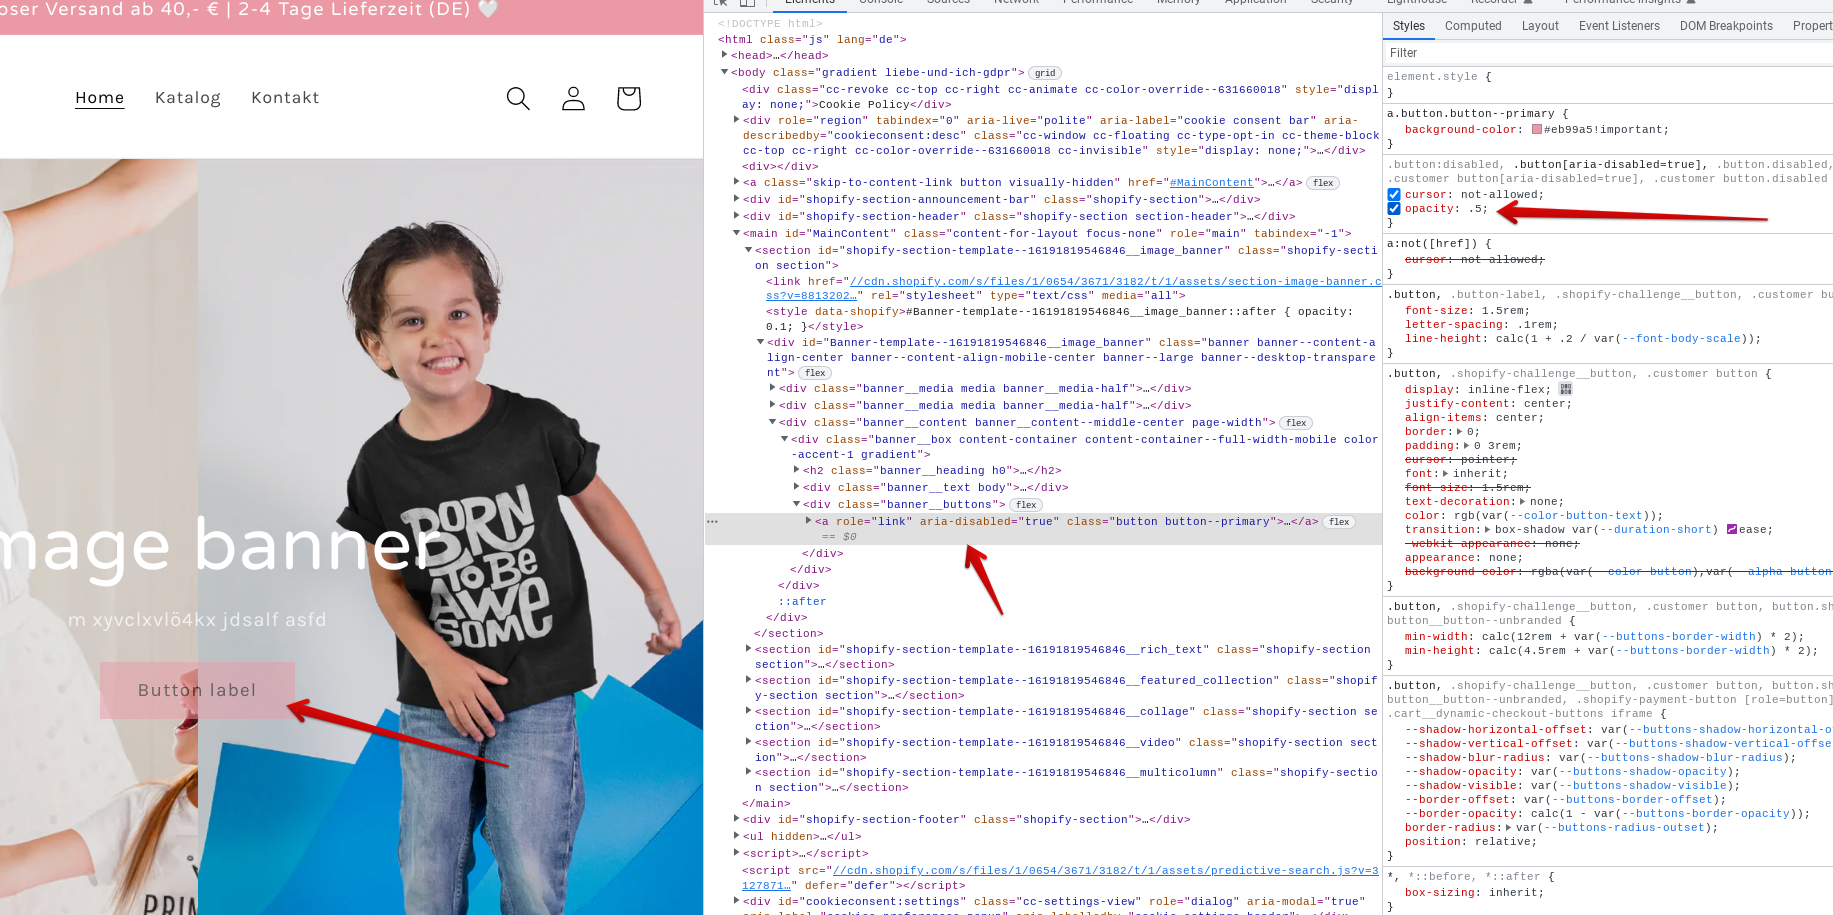
Task: Open the flexbox editor icon beside inline-flex
Action: point(1566,389)
